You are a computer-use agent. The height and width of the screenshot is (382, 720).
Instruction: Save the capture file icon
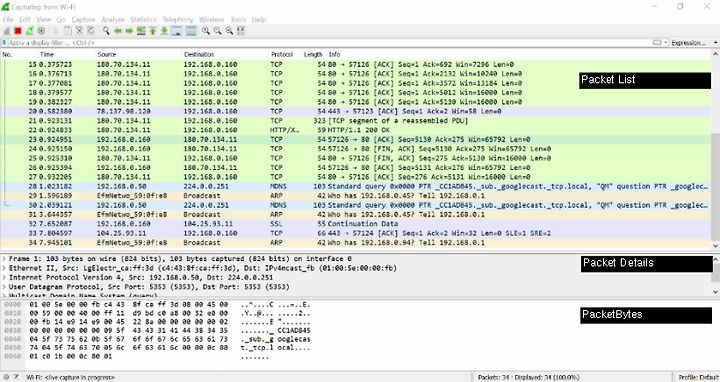pos(68,31)
